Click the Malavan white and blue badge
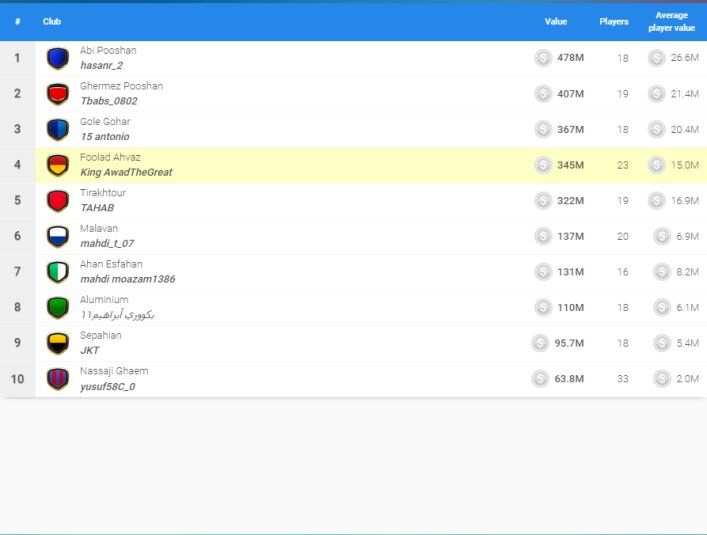Viewport: 707px width, 535px height. (x=58, y=236)
